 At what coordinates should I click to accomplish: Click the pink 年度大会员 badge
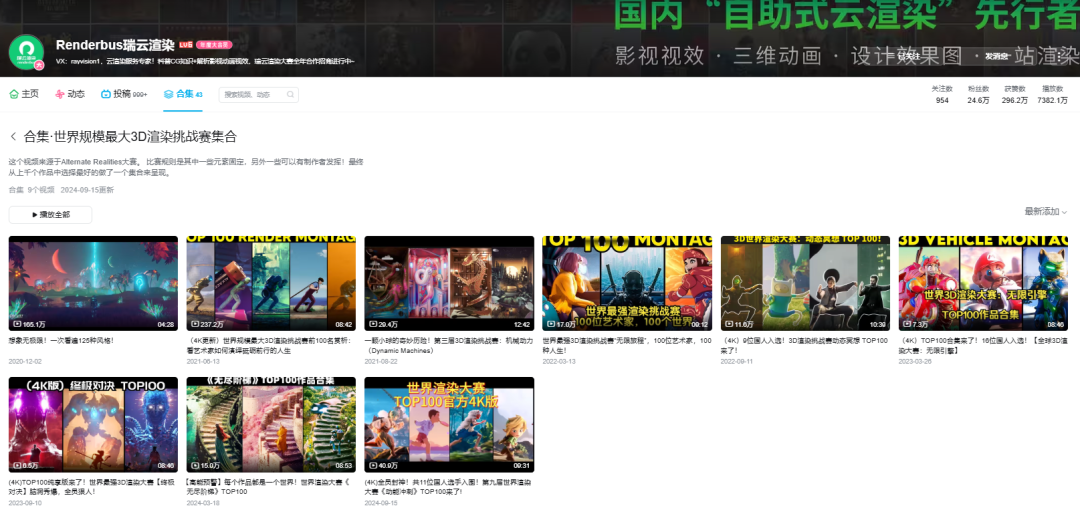(213, 45)
